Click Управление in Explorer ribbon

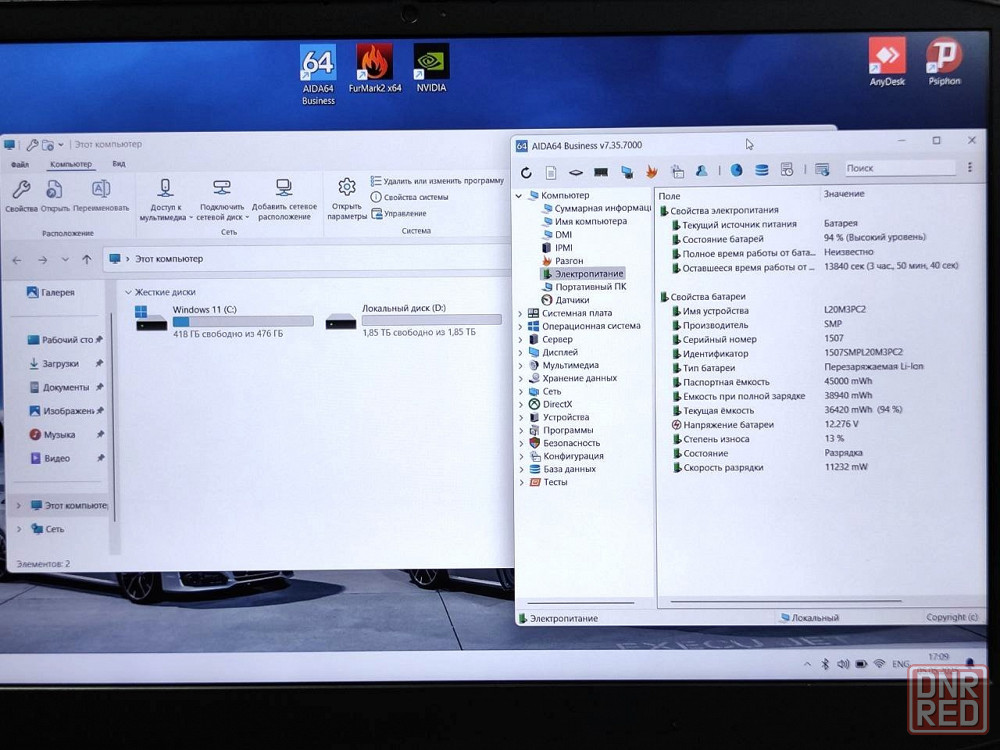pyautogui.click(x=399, y=214)
